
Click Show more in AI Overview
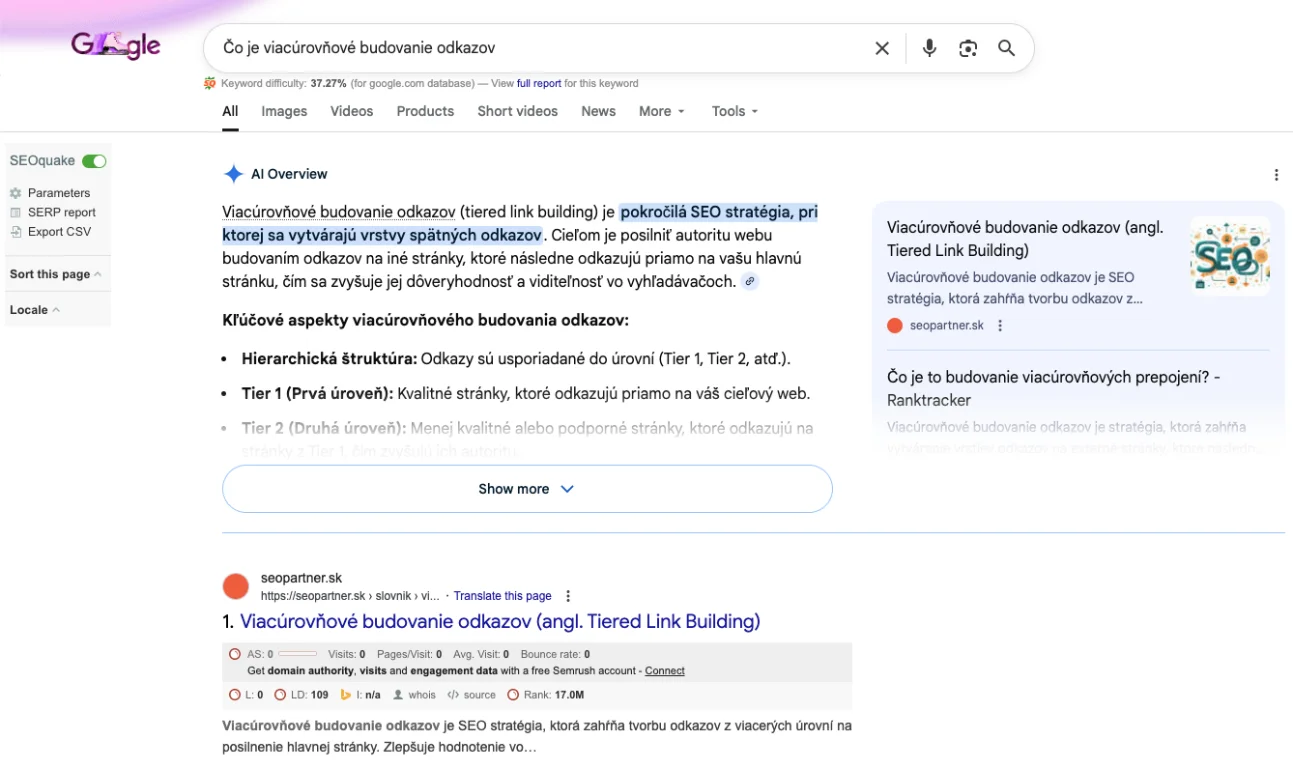tap(526, 489)
